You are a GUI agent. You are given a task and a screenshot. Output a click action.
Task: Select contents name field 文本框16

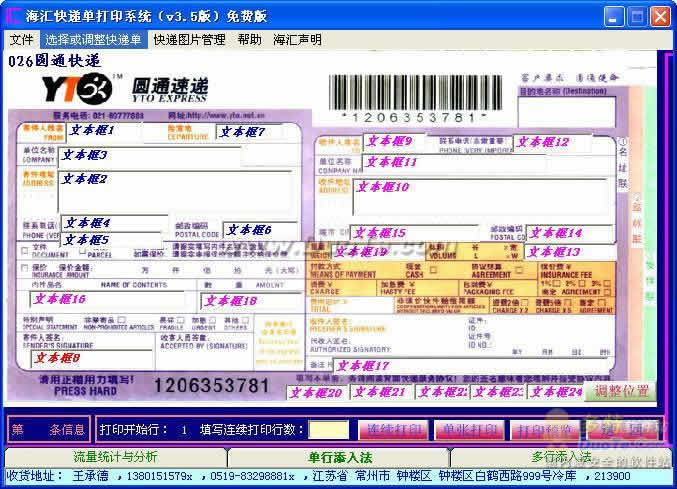click(108, 299)
